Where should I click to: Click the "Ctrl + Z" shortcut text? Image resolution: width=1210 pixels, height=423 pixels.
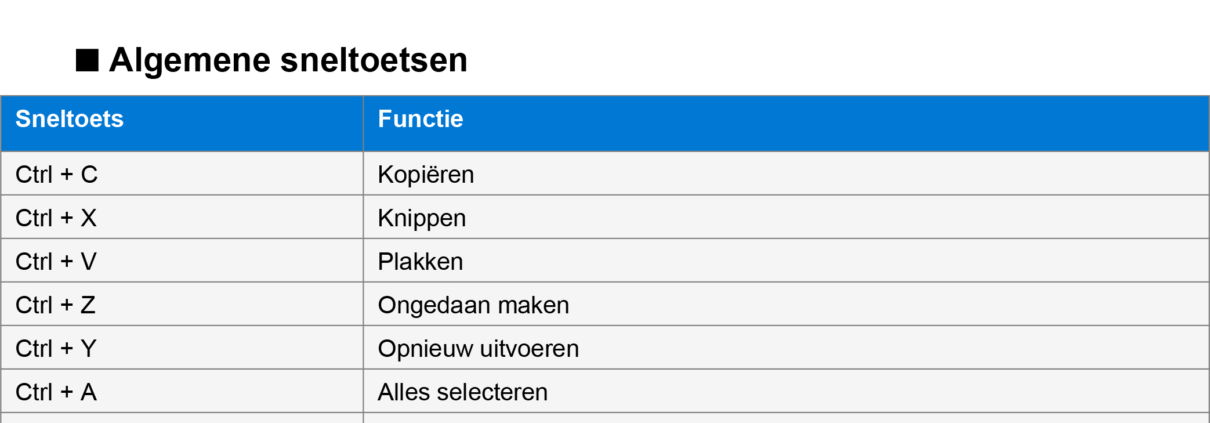coord(57,305)
